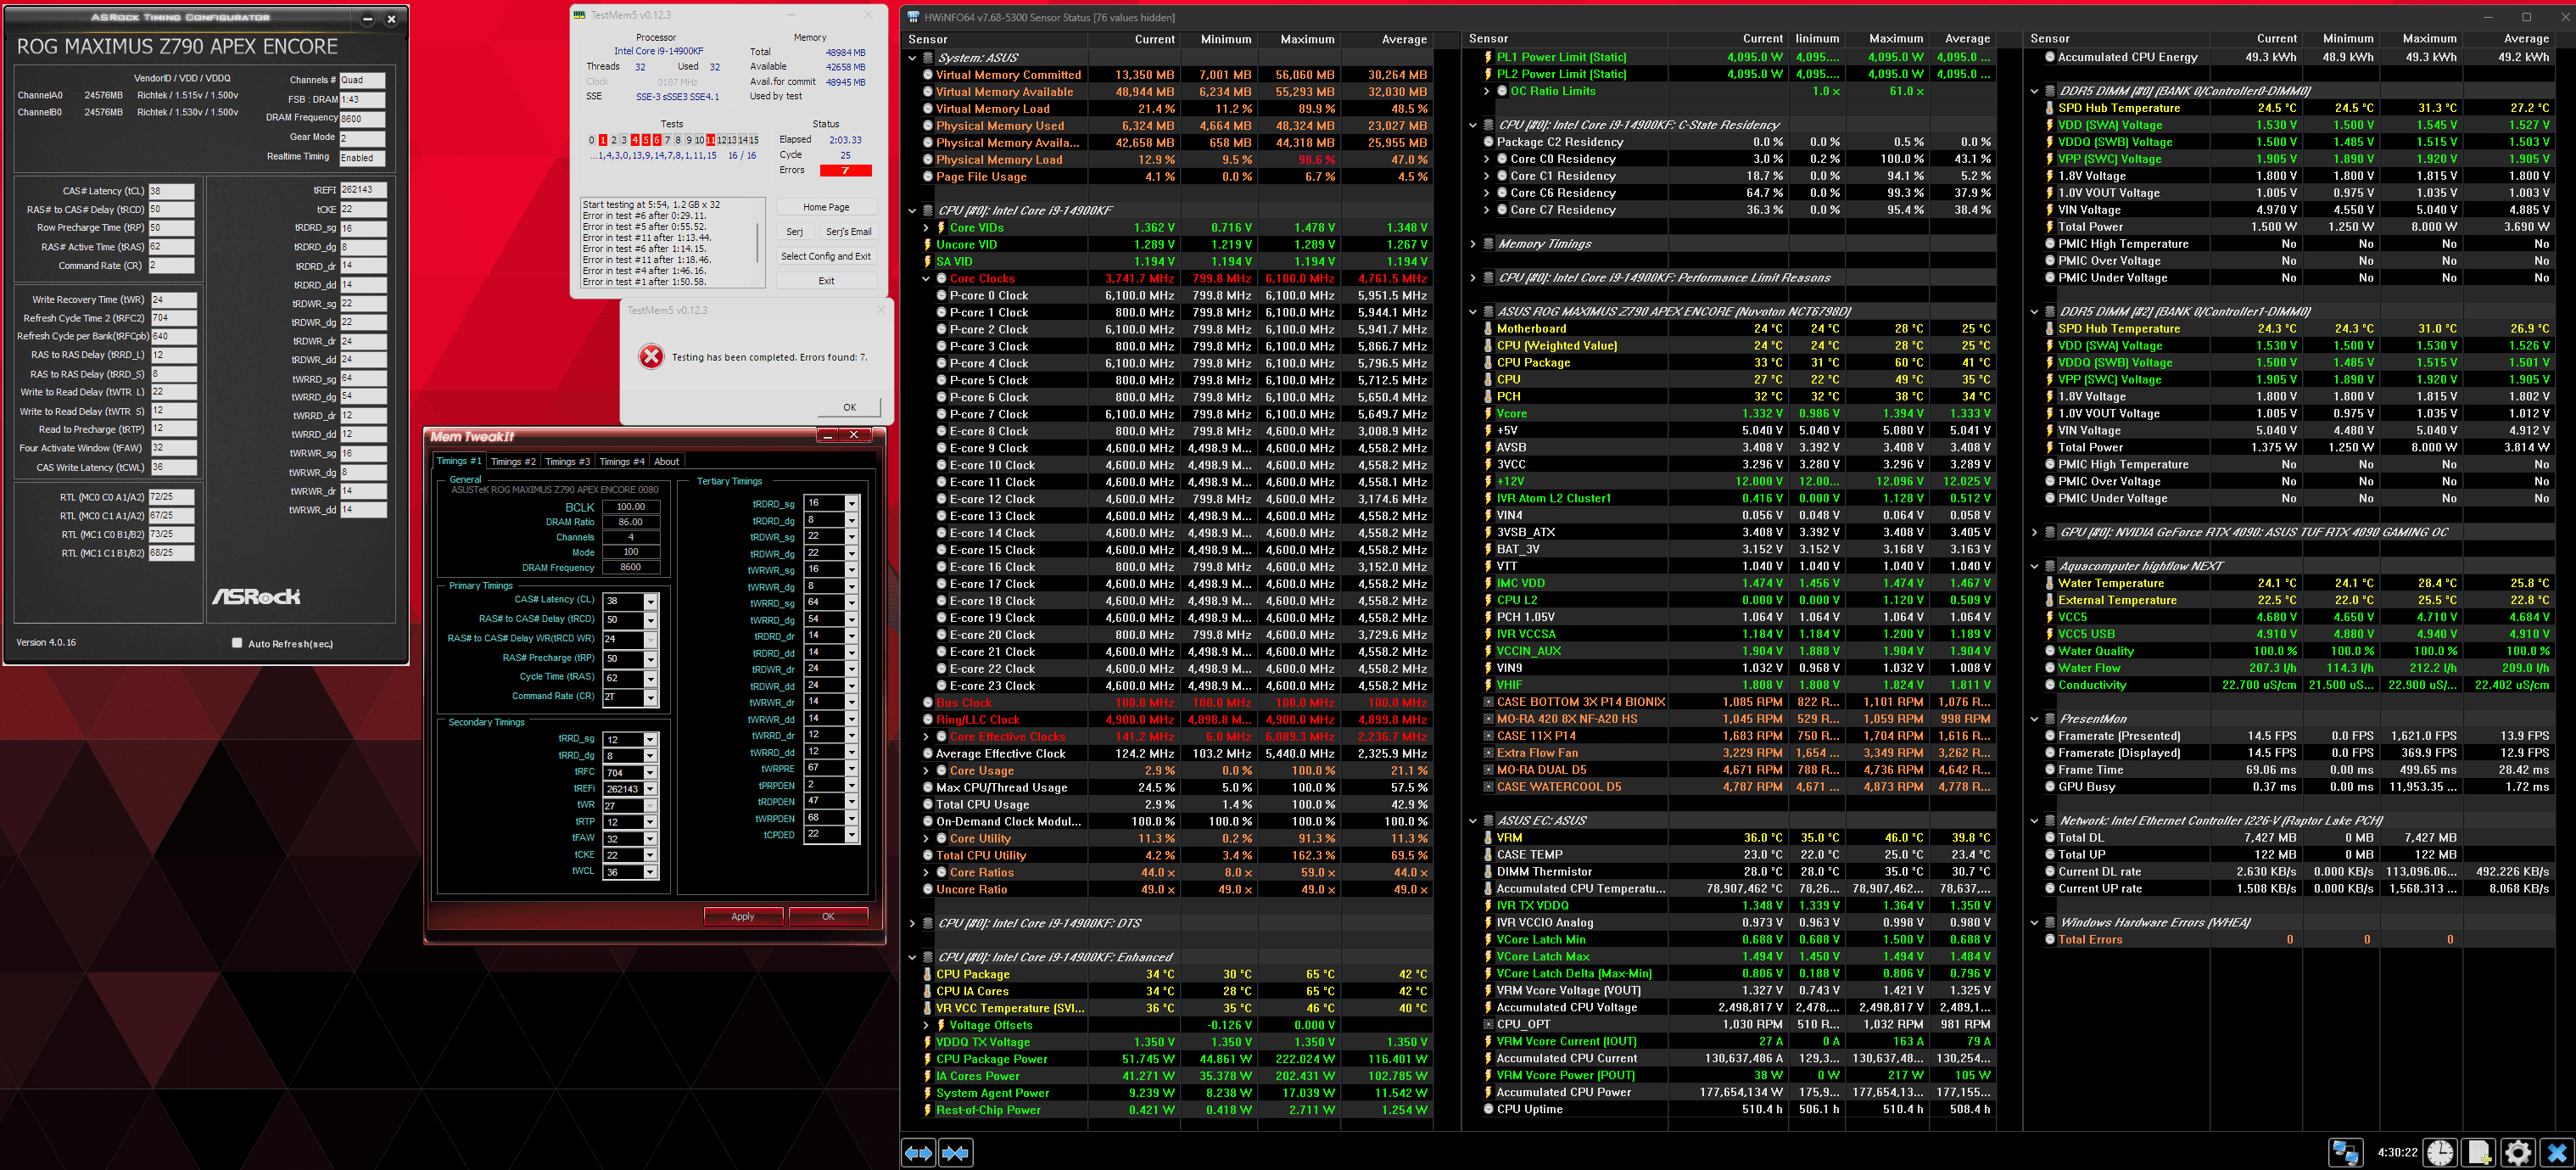Toggle the Auto Refresh checkbox
This screenshot has width=2576, height=1170.
tap(237, 643)
